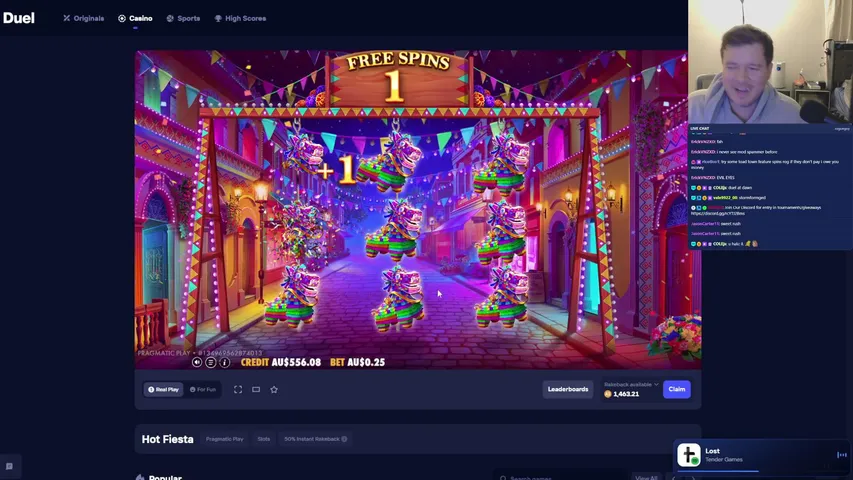Mute the slot game sound icon

coord(197,362)
